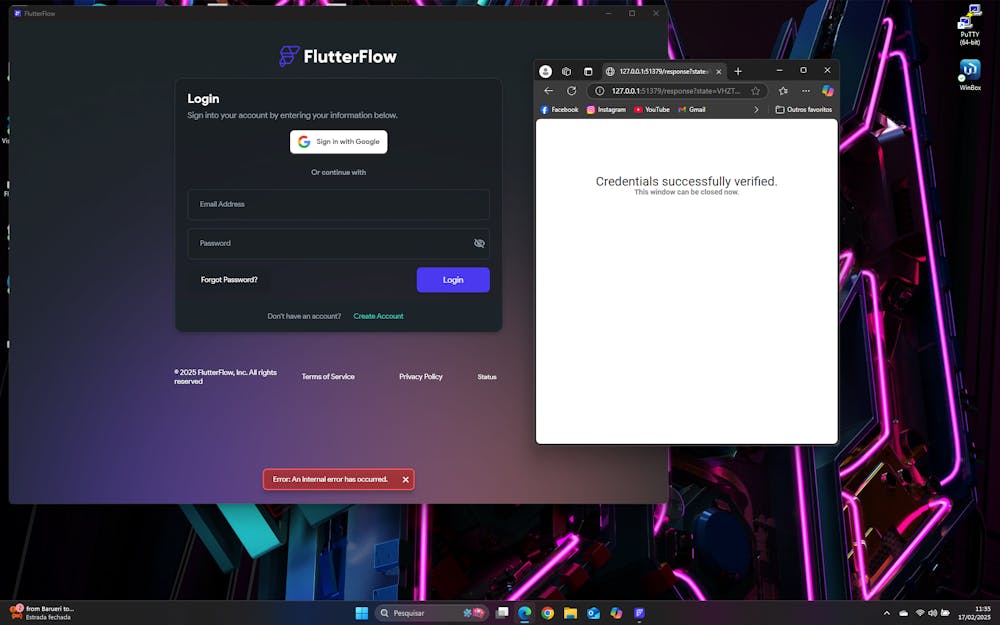The width and height of the screenshot is (1000, 625).
Task: Reload the Edge browser page
Action: 571,91
